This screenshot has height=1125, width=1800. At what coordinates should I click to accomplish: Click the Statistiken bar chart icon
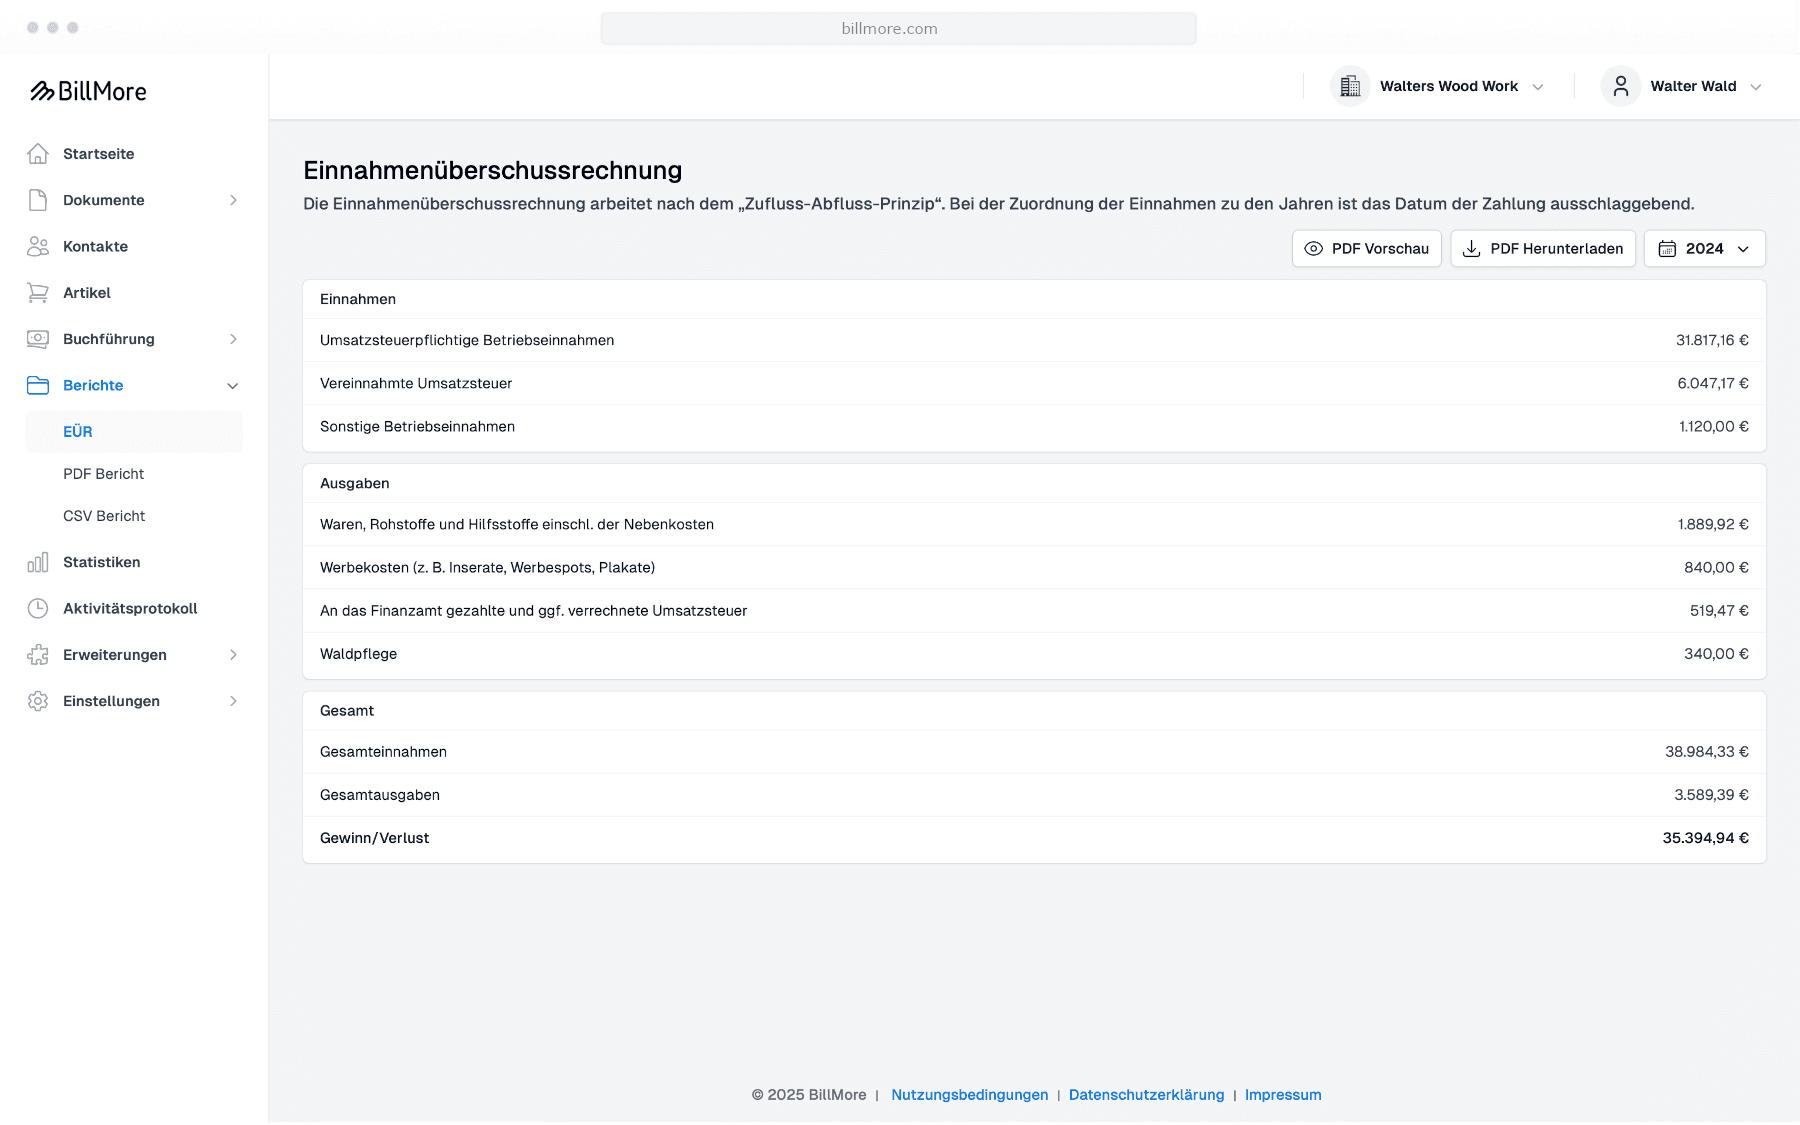click(x=38, y=562)
